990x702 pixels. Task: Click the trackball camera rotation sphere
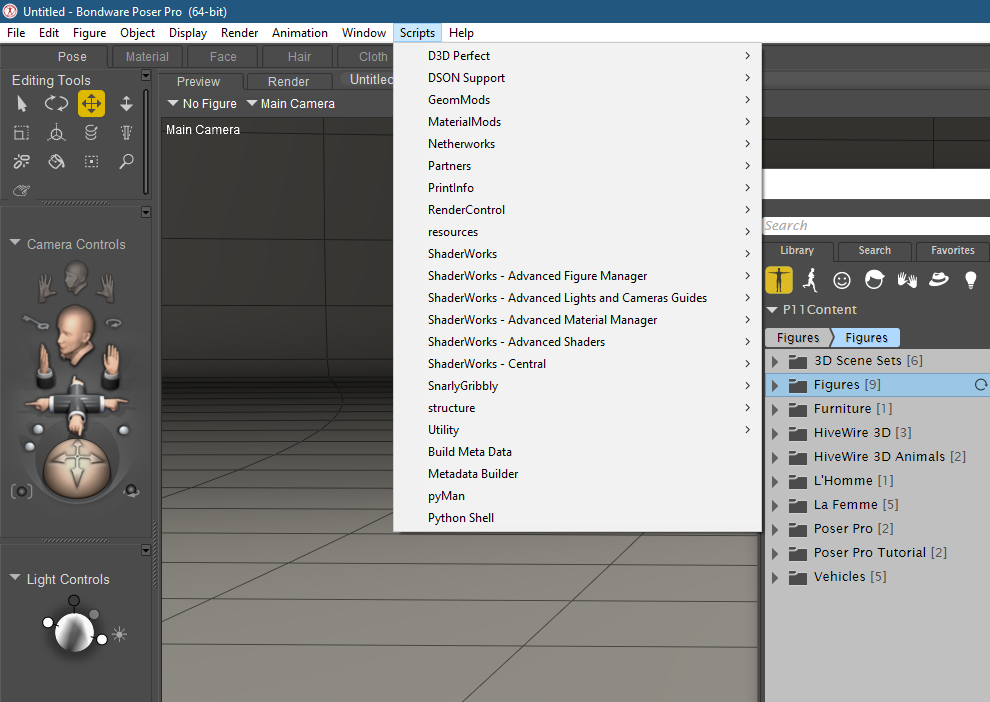click(76, 467)
